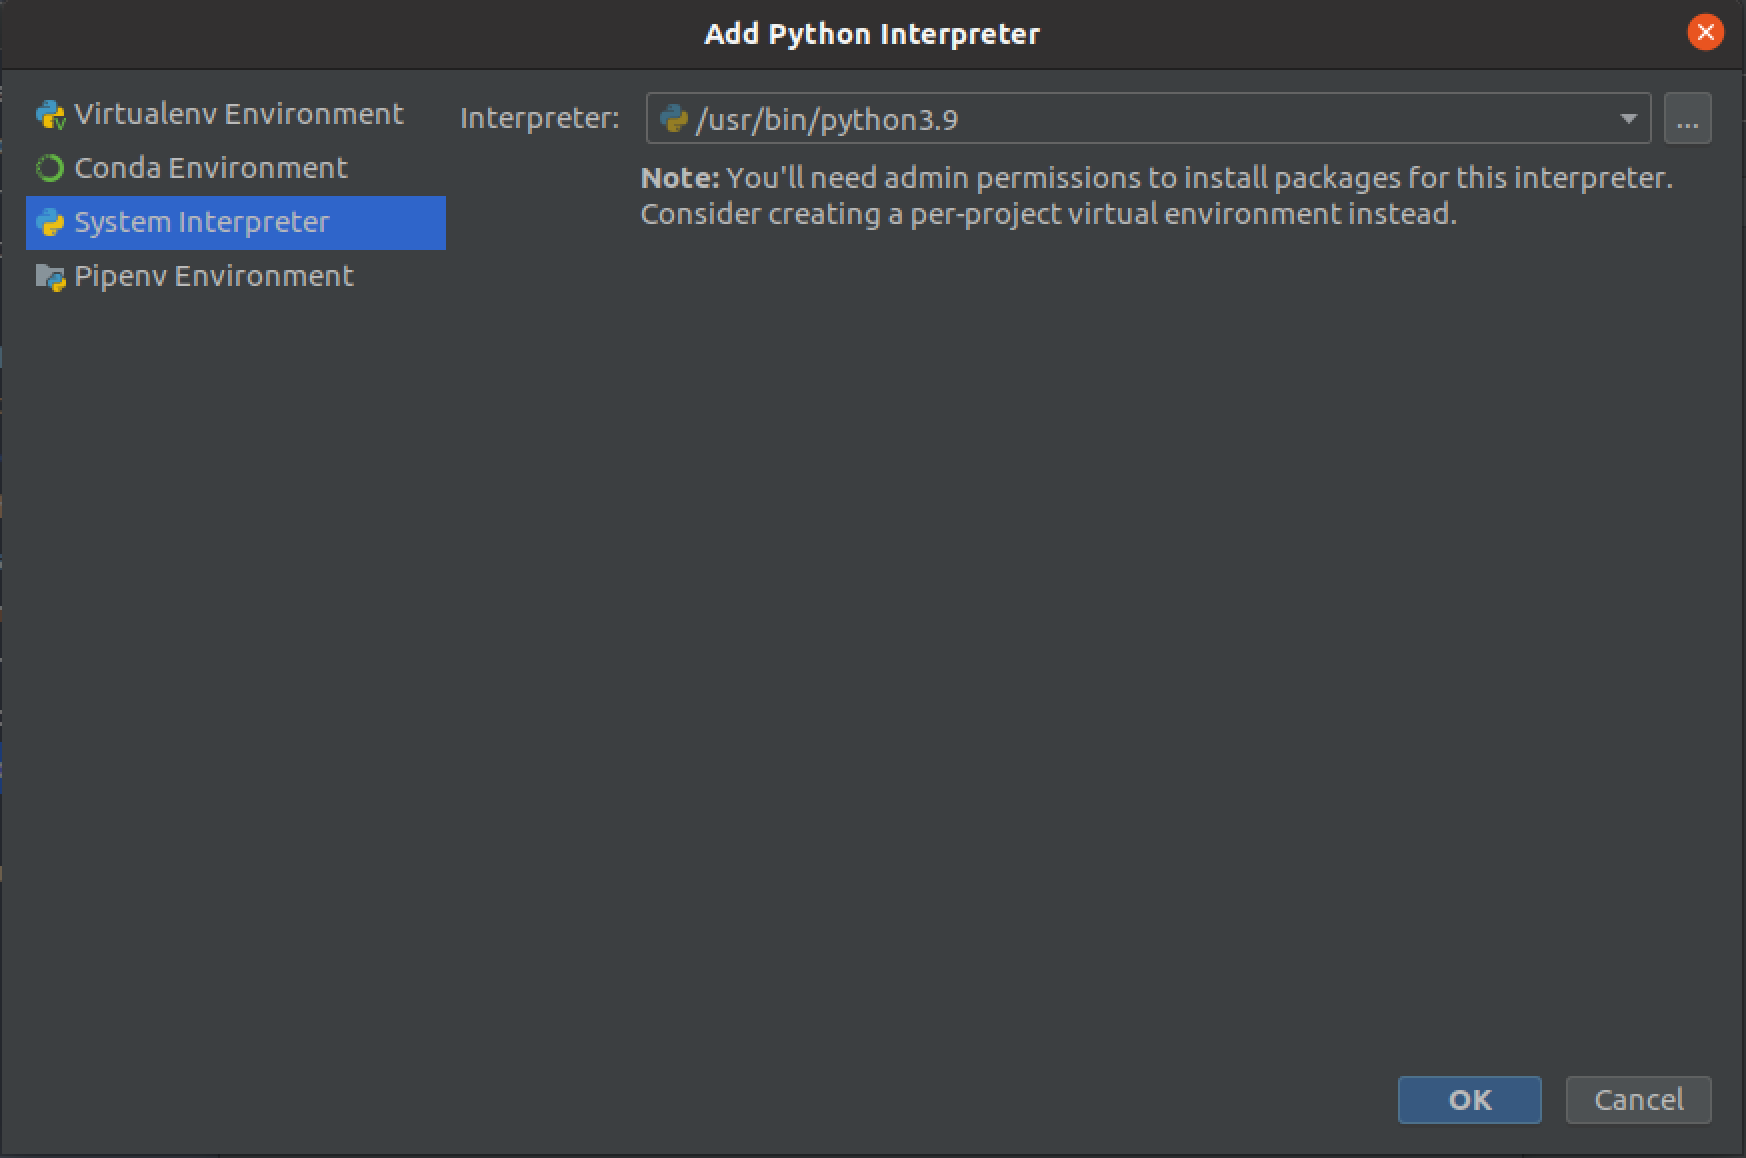Confirm with the OK button
Viewport: 1746px width, 1158px height.
(1470, 1100)
